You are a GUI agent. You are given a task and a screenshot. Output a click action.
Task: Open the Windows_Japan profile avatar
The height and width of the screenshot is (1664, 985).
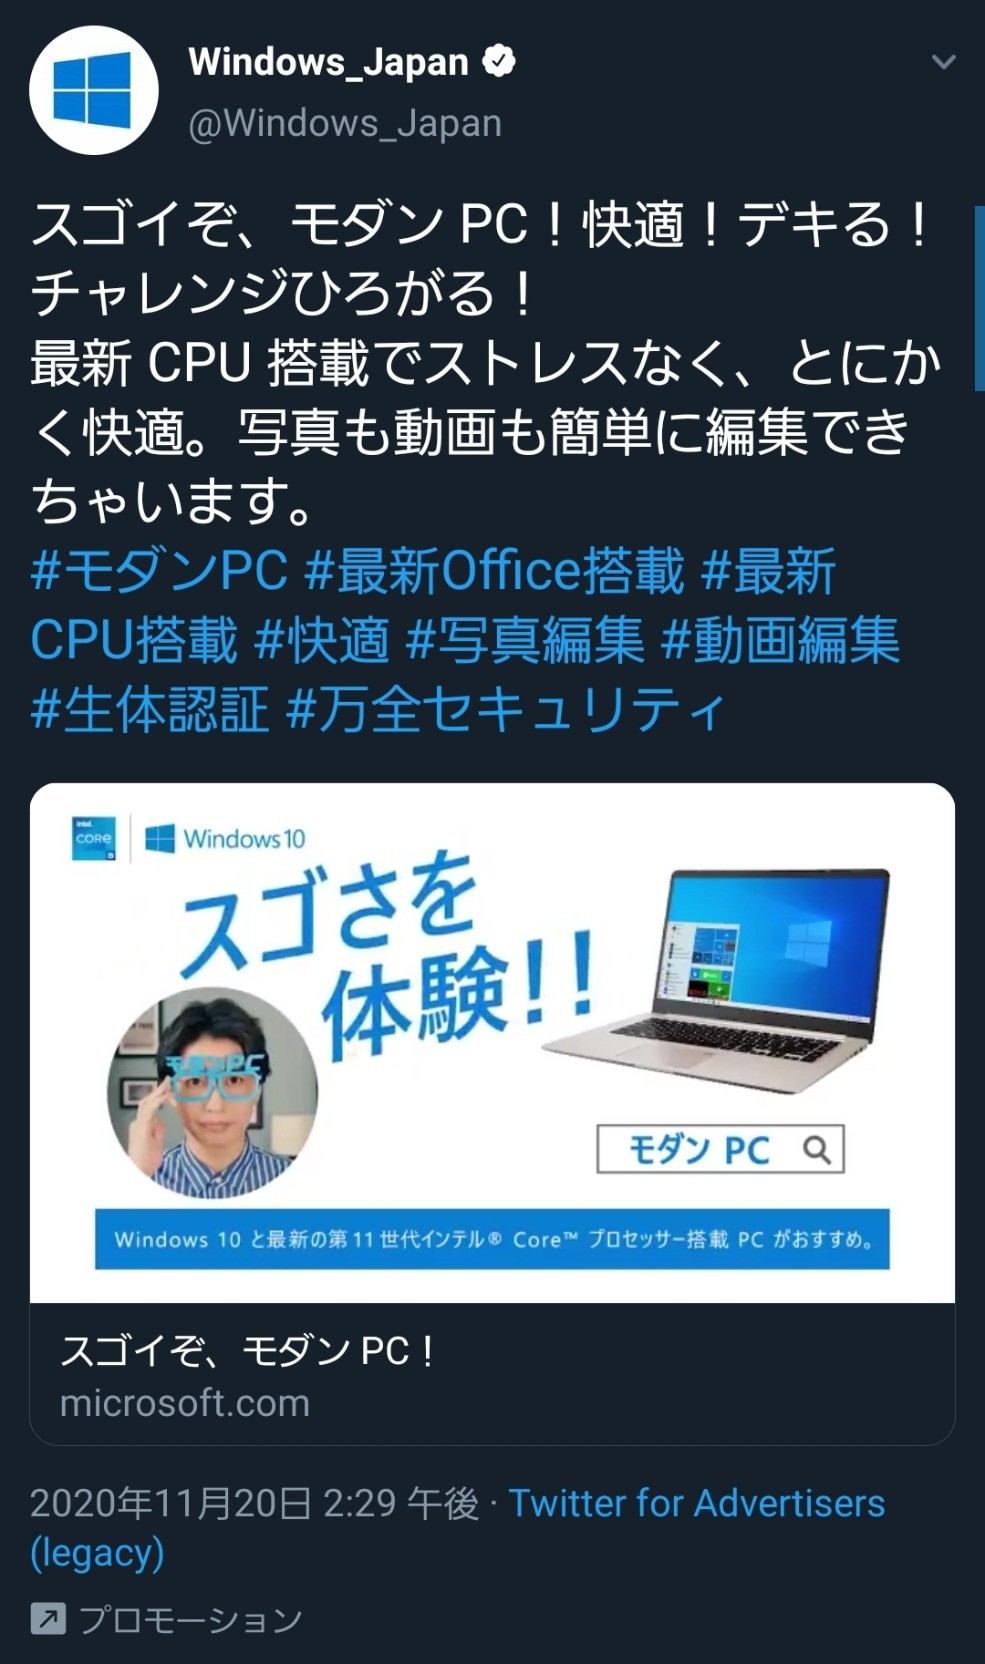click(x=94, y=90)
